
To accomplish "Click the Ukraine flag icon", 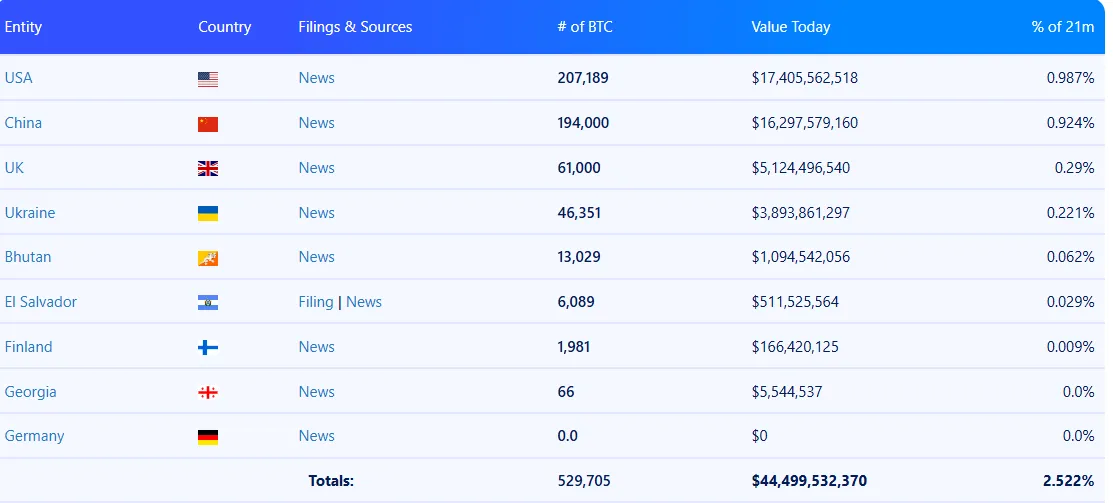I will tap(208, 214).
